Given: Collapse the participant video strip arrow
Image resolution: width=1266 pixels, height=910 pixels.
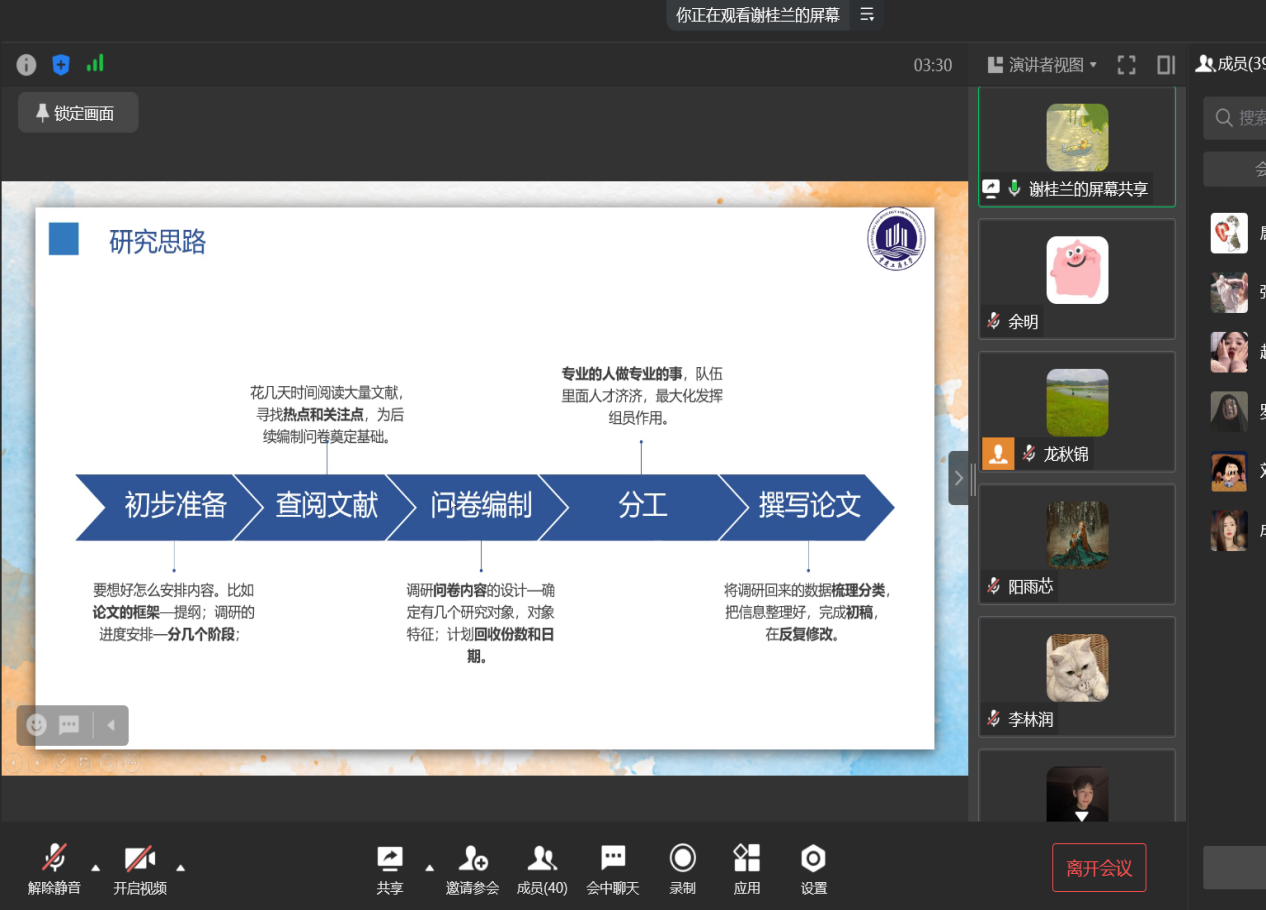Looking at the screenshot, I should tap(958, 477).
